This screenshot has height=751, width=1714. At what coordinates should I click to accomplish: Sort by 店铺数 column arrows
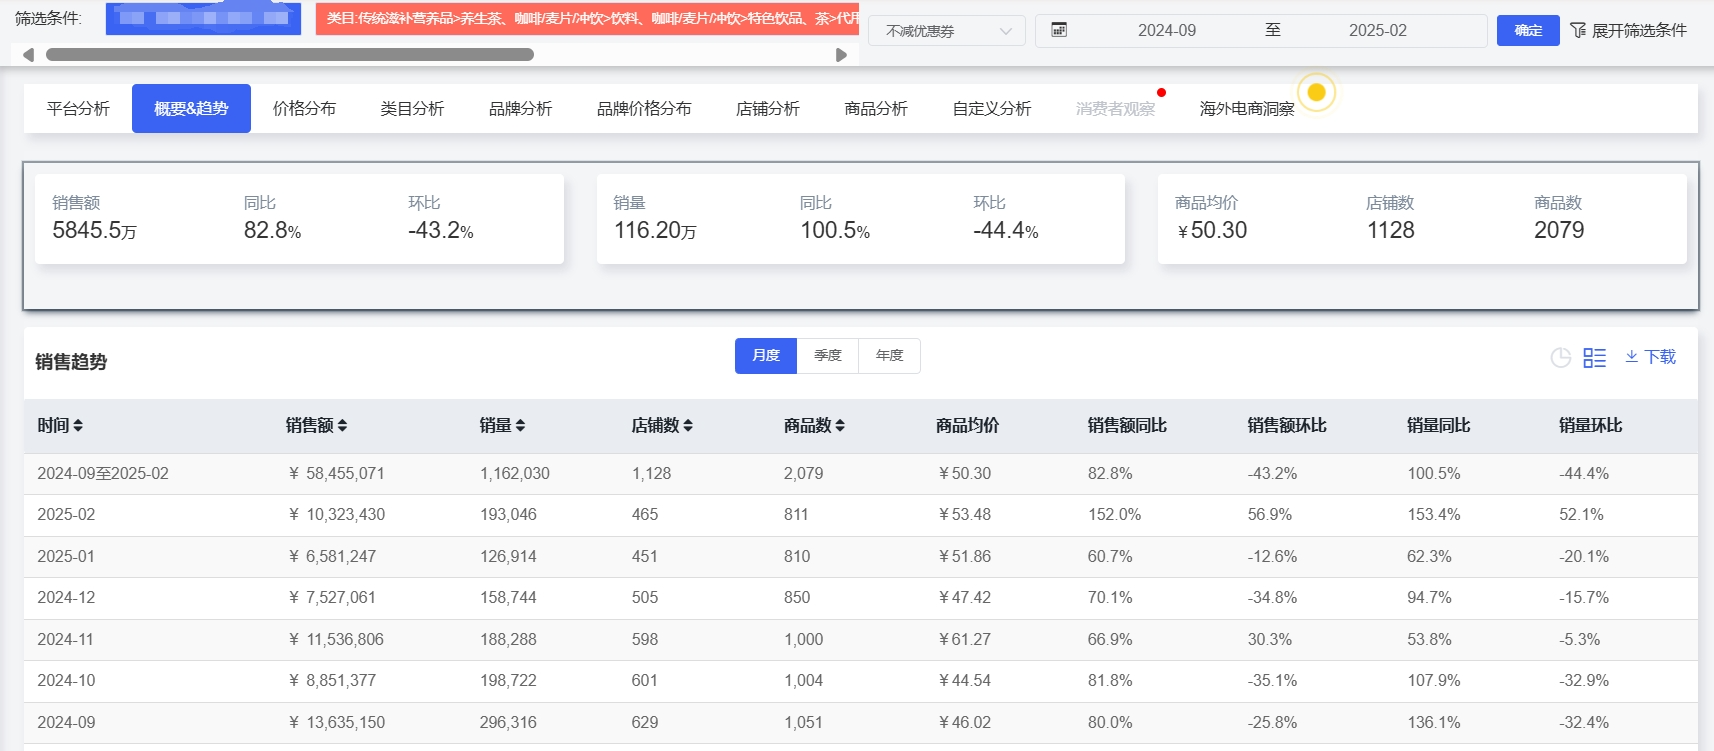688,426
